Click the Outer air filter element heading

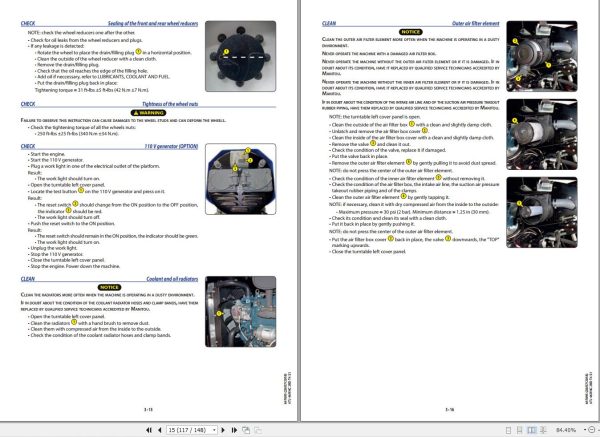(476, 23)
